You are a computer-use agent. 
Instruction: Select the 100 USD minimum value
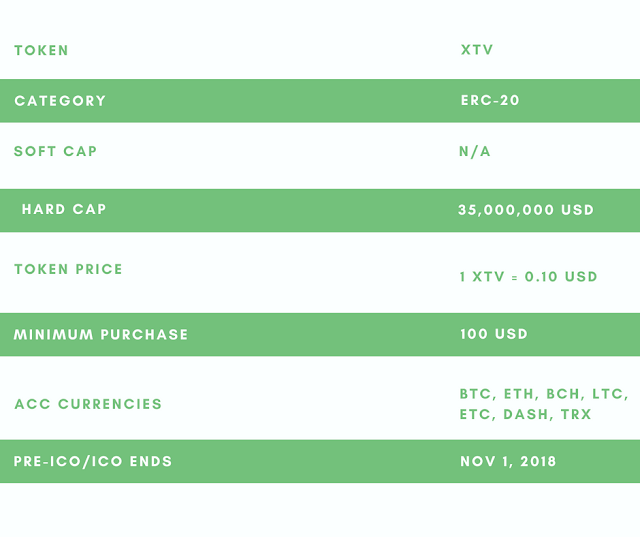(494, 334)
